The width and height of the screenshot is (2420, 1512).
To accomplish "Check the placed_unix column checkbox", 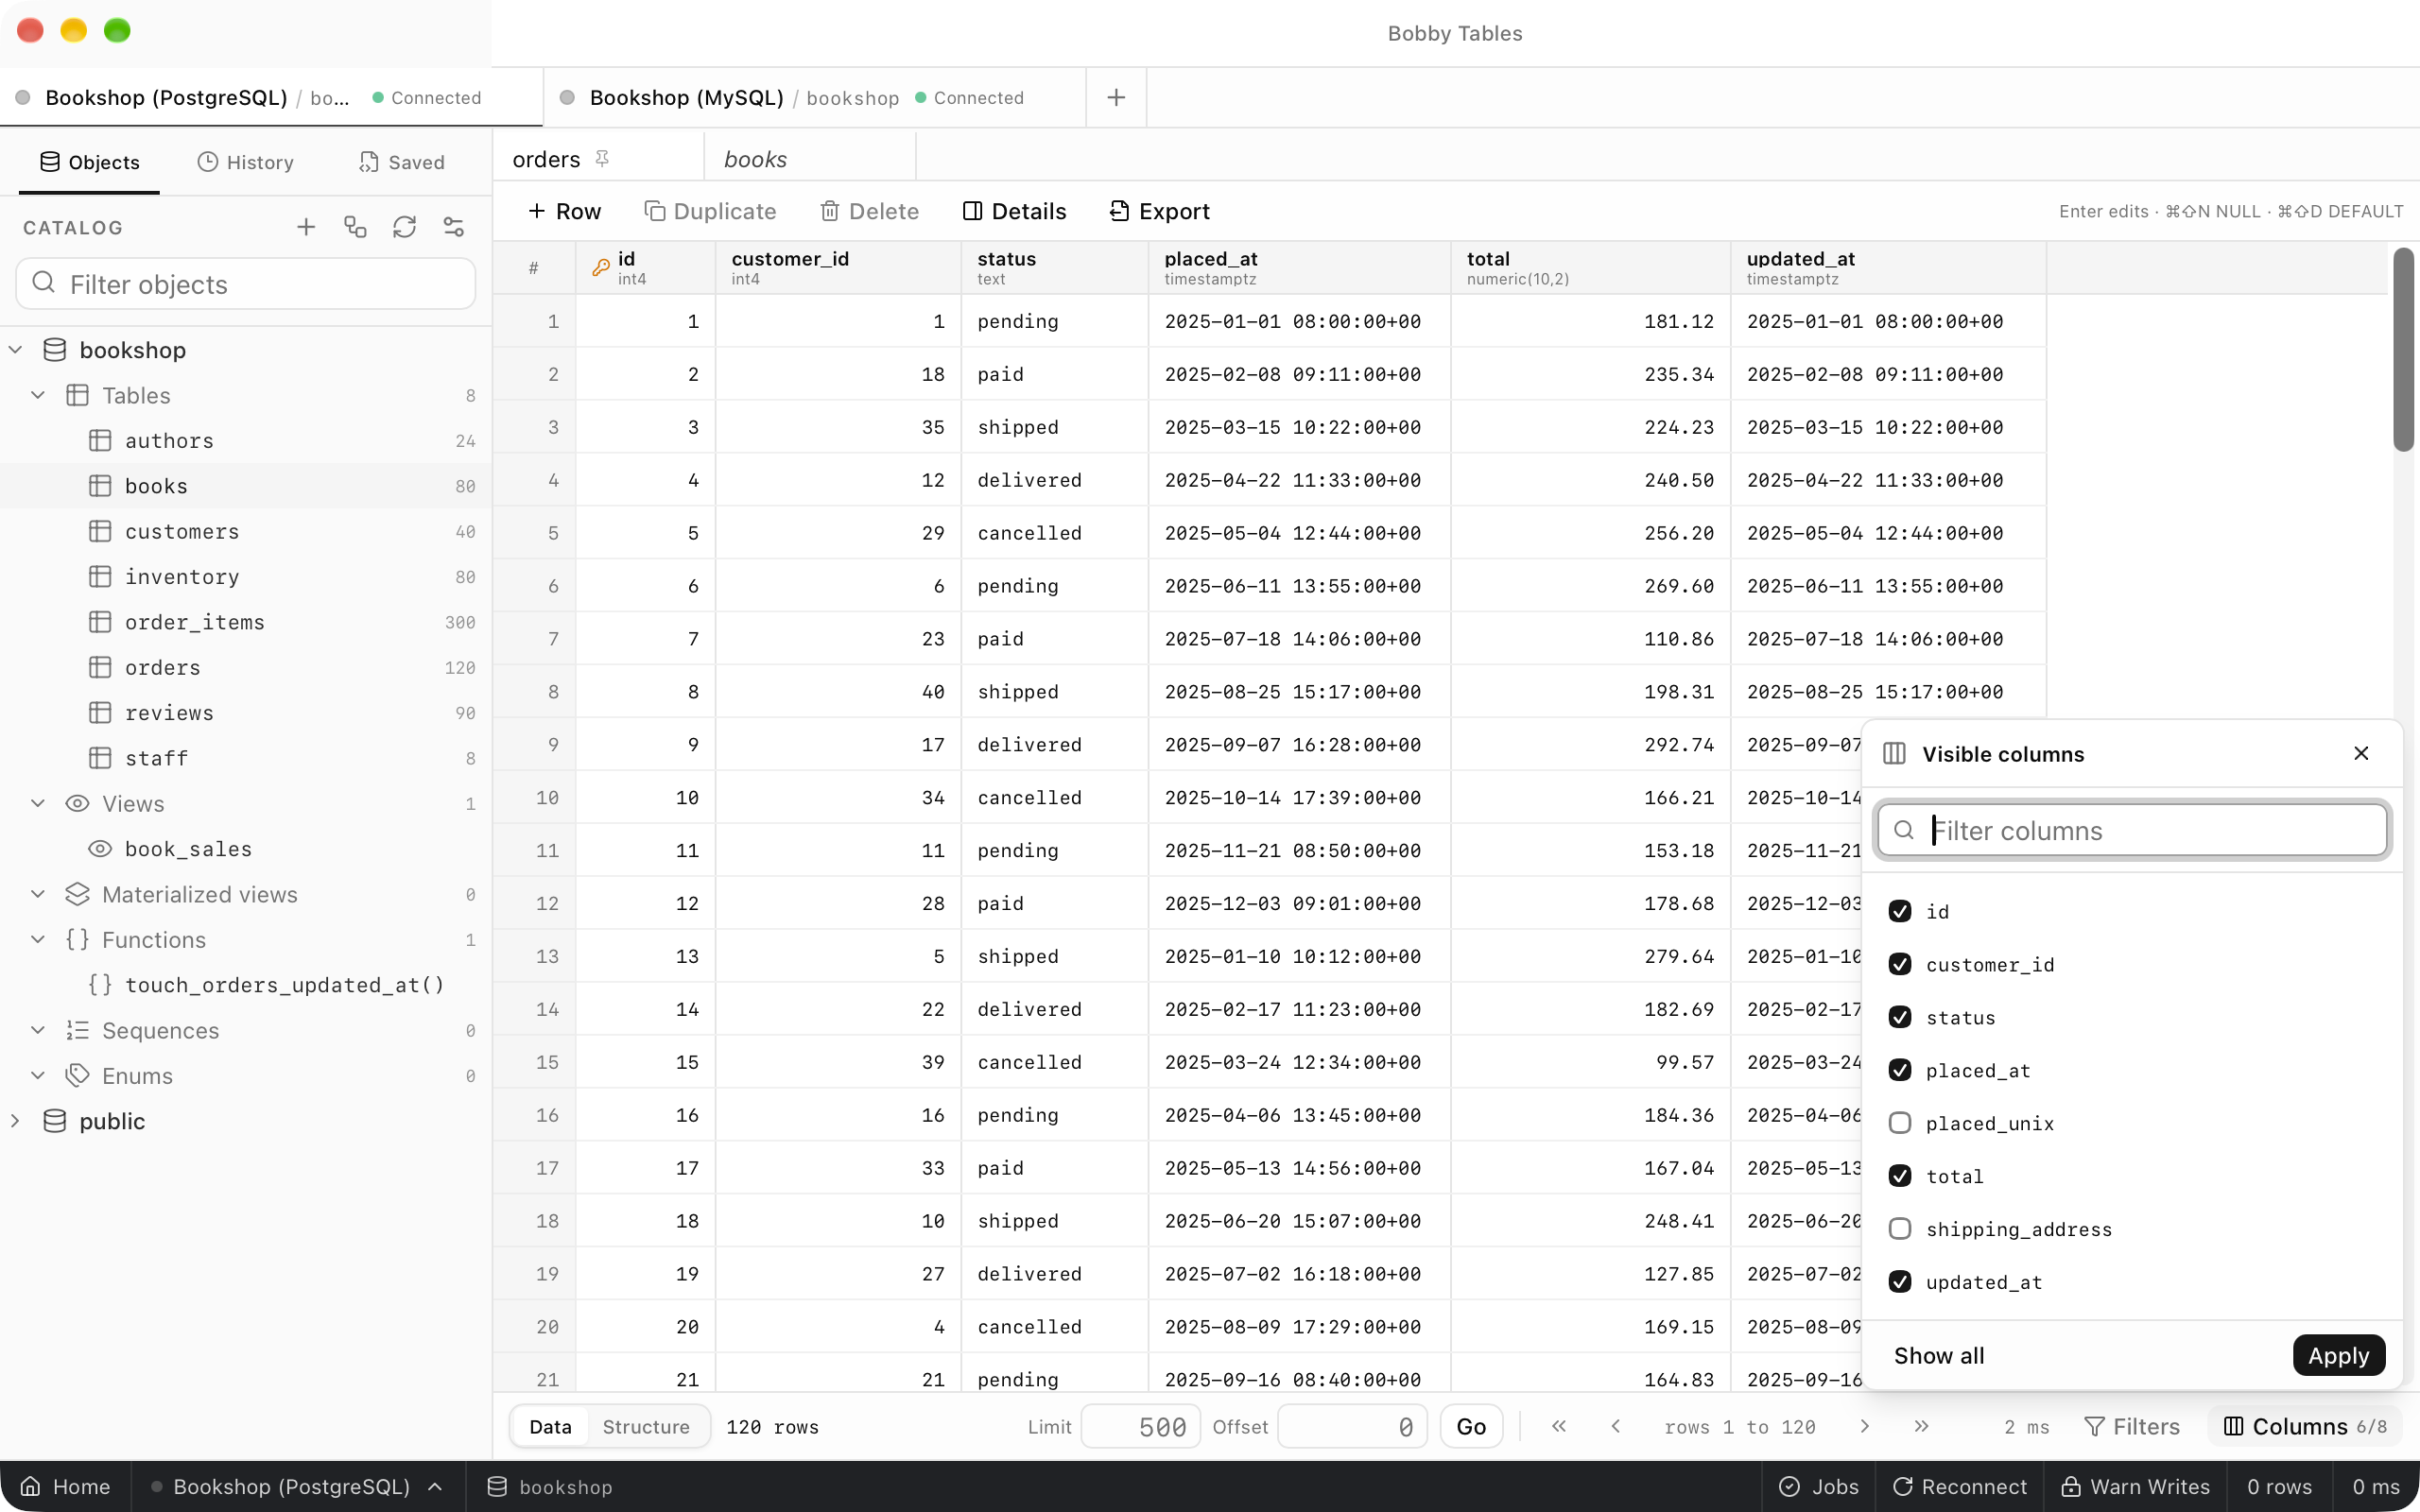I will click(1900, 1123).
